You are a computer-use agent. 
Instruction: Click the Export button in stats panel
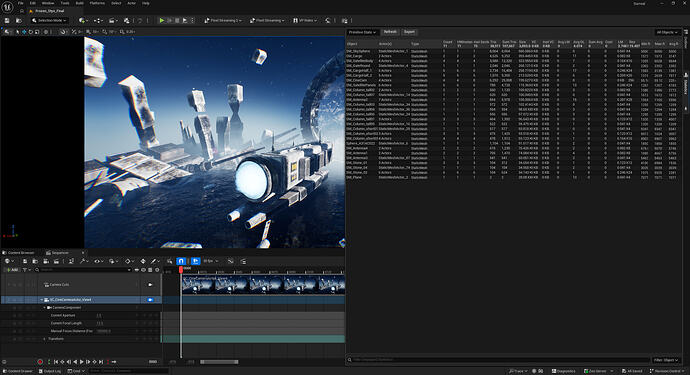409,32
